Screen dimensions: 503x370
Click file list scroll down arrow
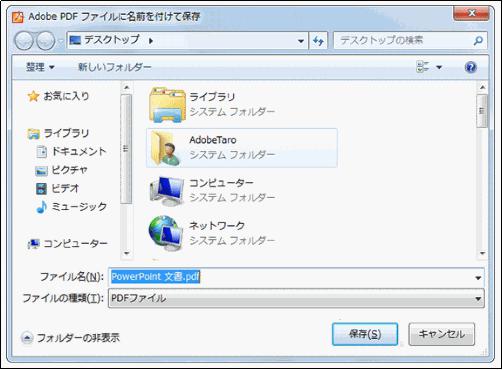click(482, 253)
